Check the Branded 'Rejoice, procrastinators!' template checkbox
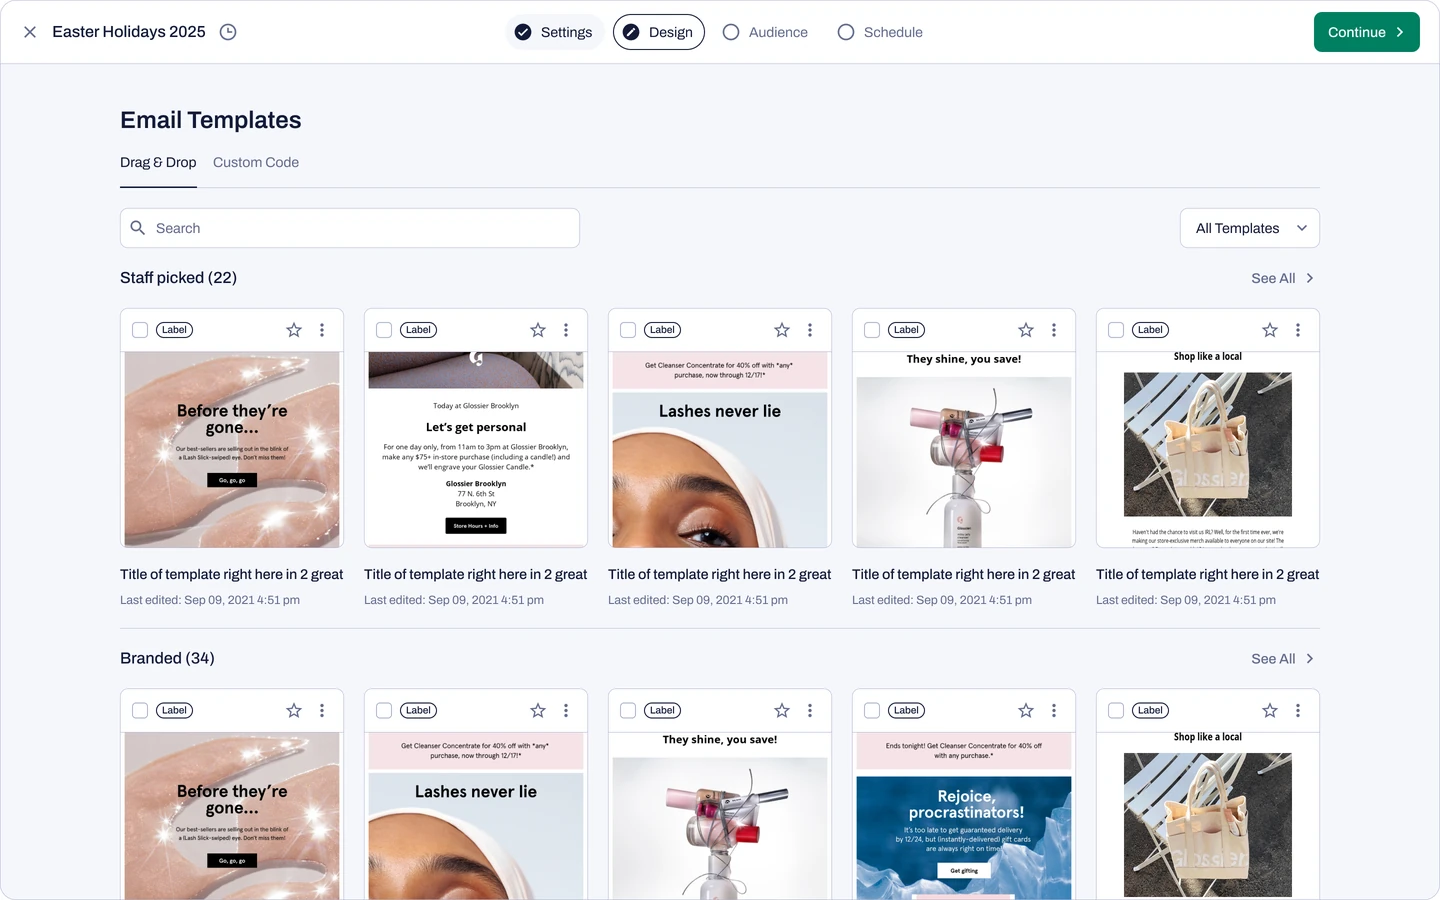 pyautogui.click(x=872, y=711)
